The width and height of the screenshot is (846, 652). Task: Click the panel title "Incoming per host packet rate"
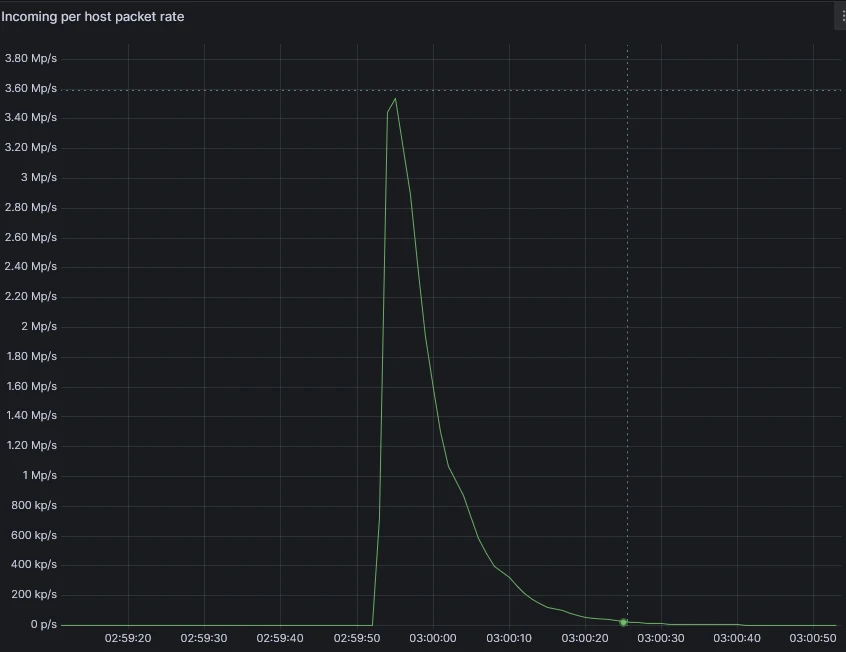pyautogui.click(x=93, y=16)
